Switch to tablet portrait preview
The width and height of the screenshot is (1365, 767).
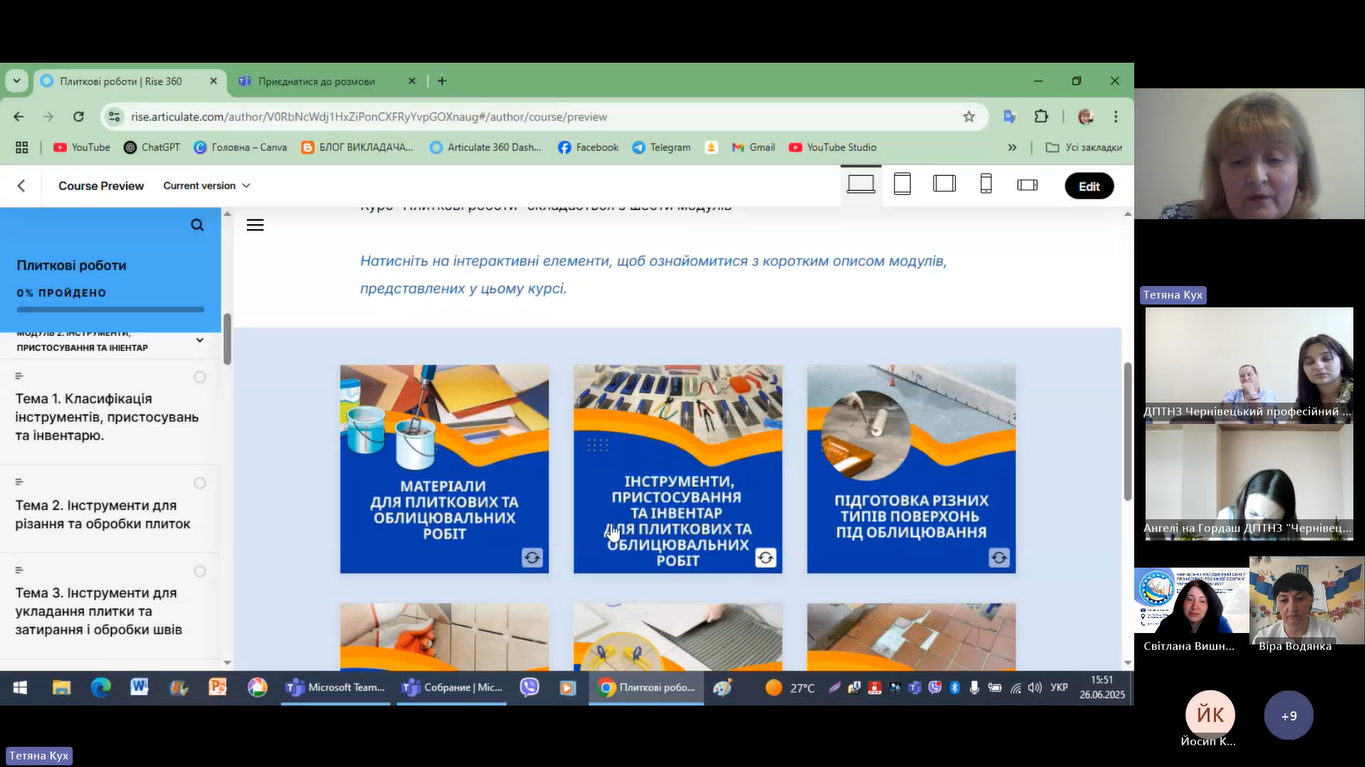[902, 185]
